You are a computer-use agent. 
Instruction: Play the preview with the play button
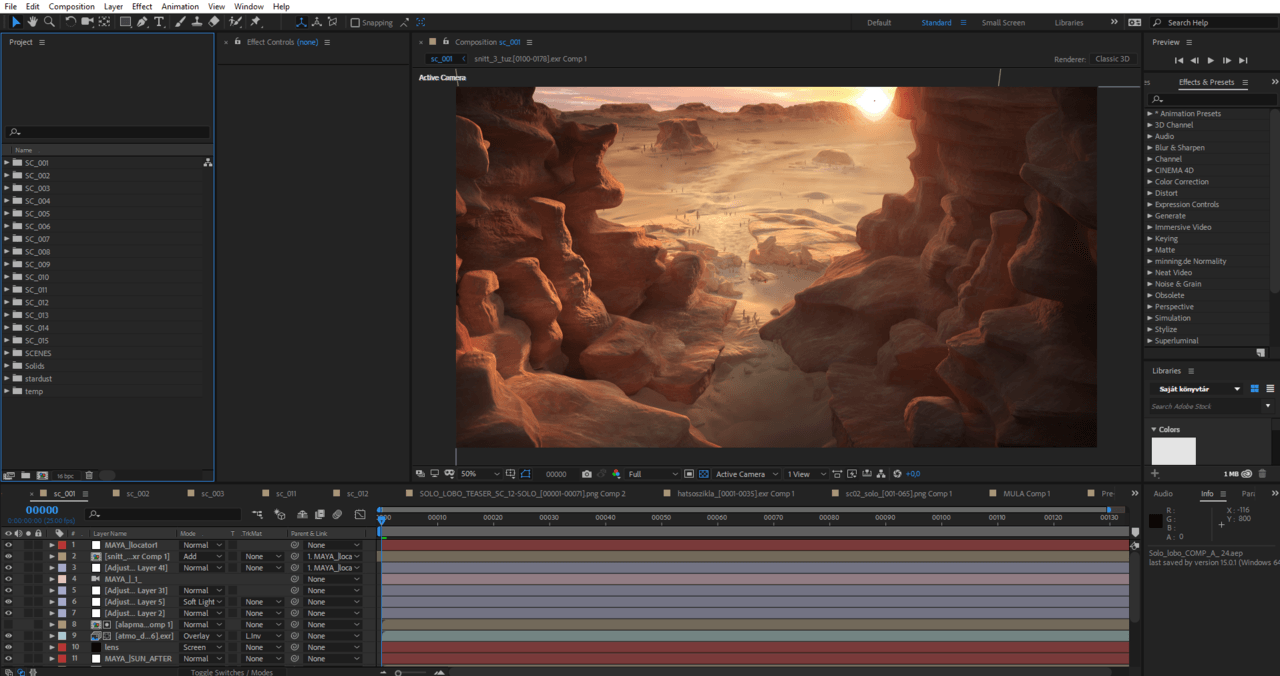coord(1211,60)
